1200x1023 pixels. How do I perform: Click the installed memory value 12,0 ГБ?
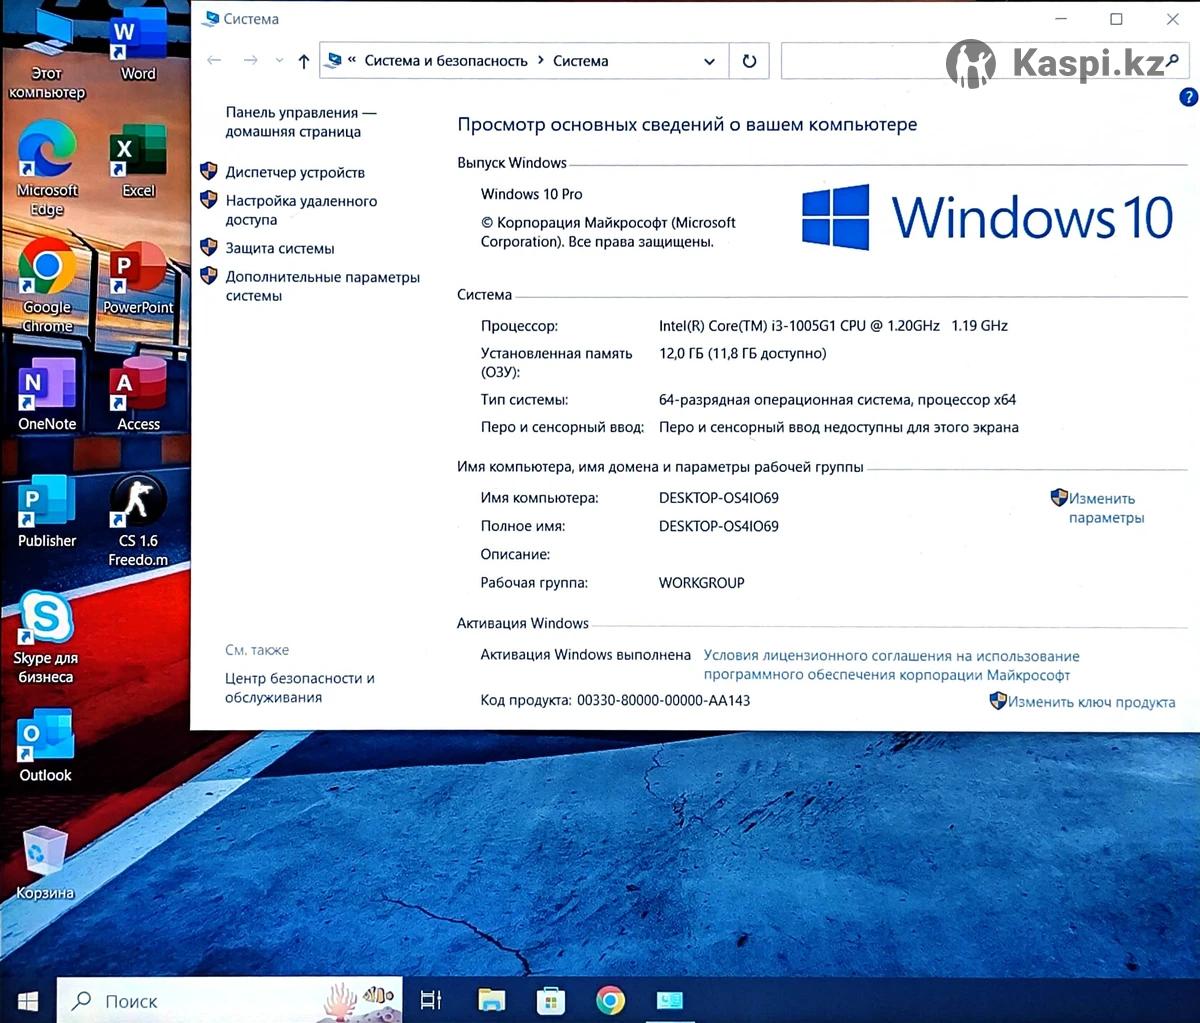point(742,353)
